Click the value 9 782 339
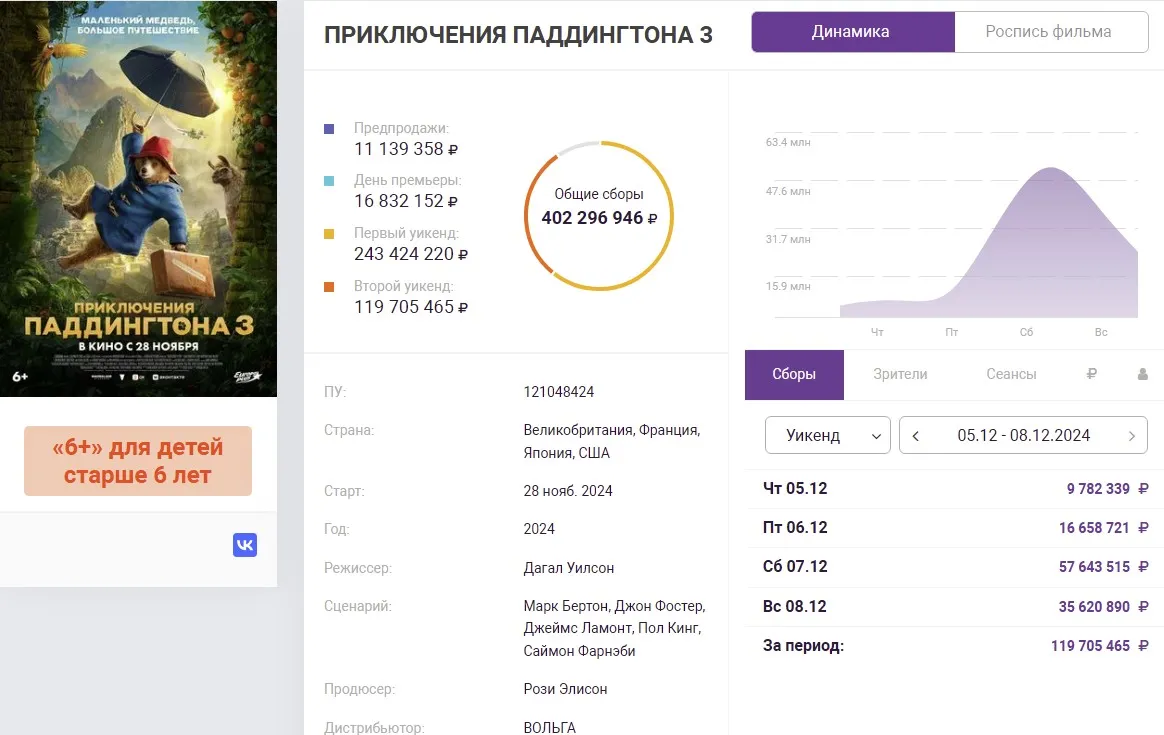This screenshot has height=735, width=1164. pos(1099,489)
